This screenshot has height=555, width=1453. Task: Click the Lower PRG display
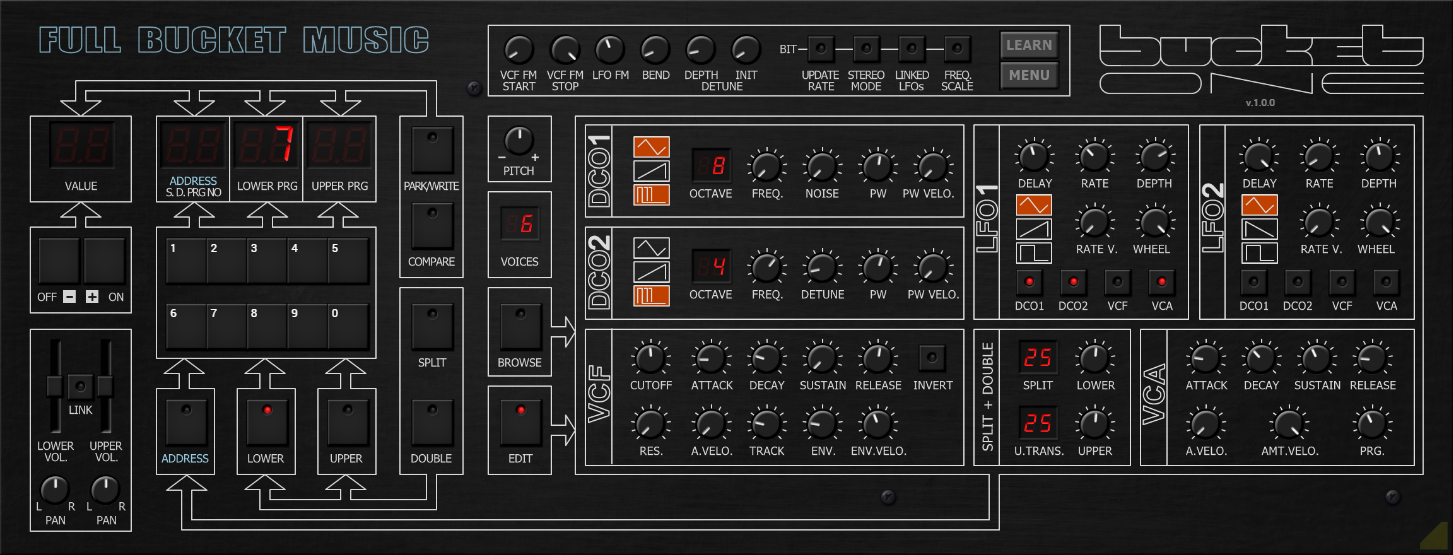pyautogui.click(x=266, y=147)
